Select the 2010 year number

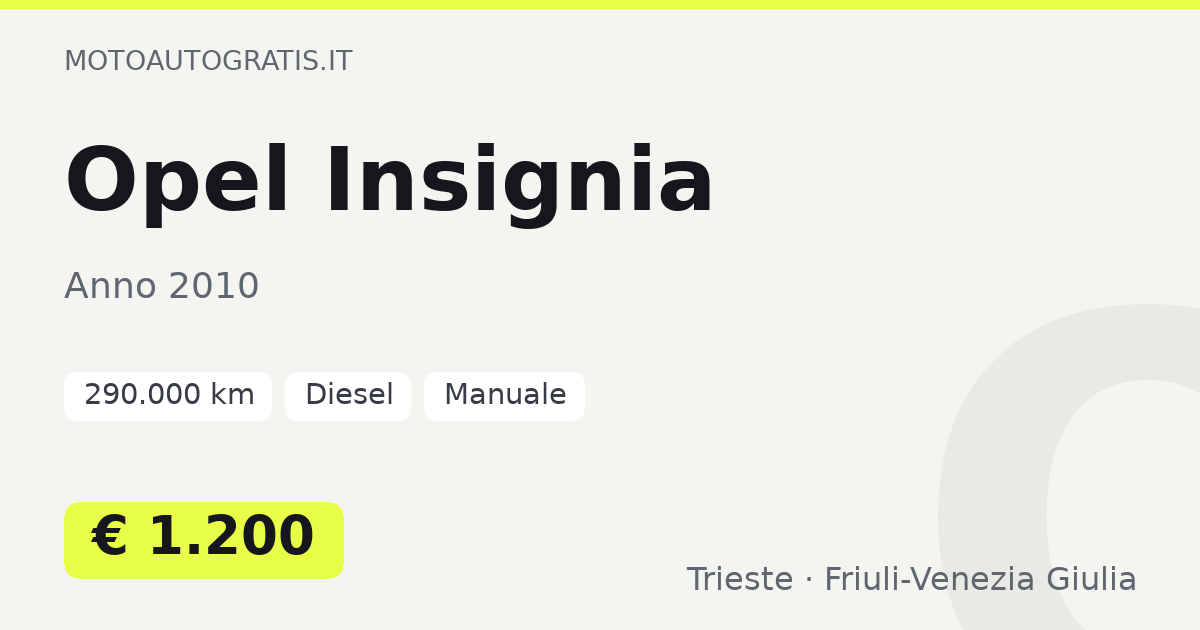tap(214, 287)
